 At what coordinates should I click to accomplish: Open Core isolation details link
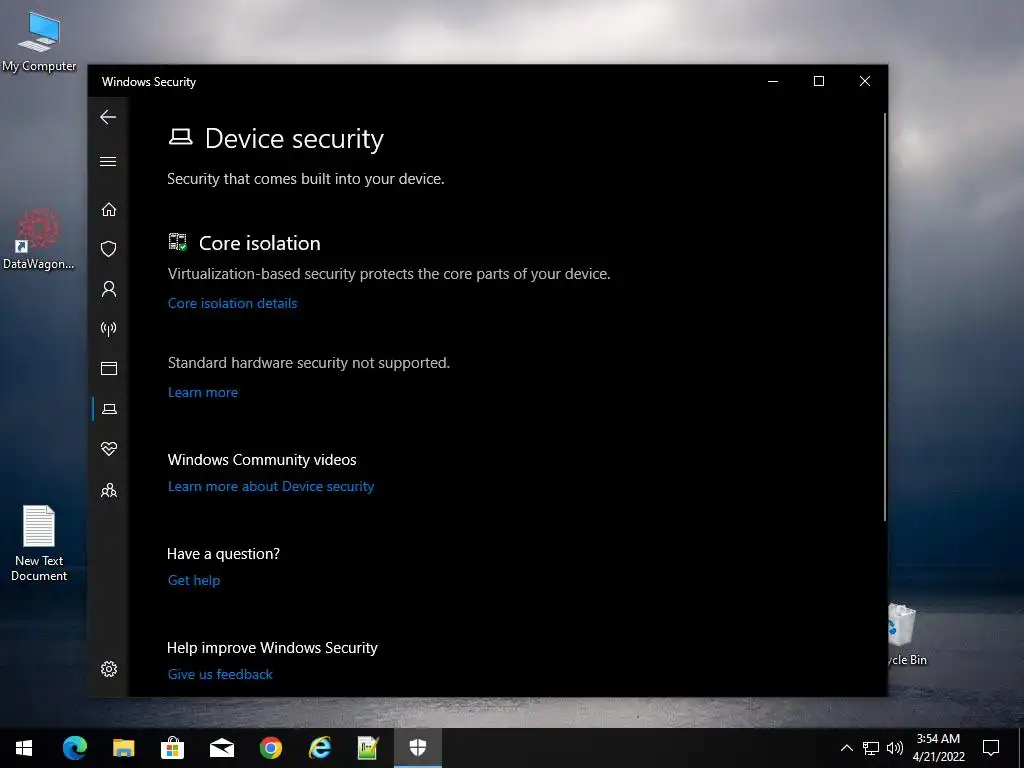pyautogui.click(x=232, y=303)
